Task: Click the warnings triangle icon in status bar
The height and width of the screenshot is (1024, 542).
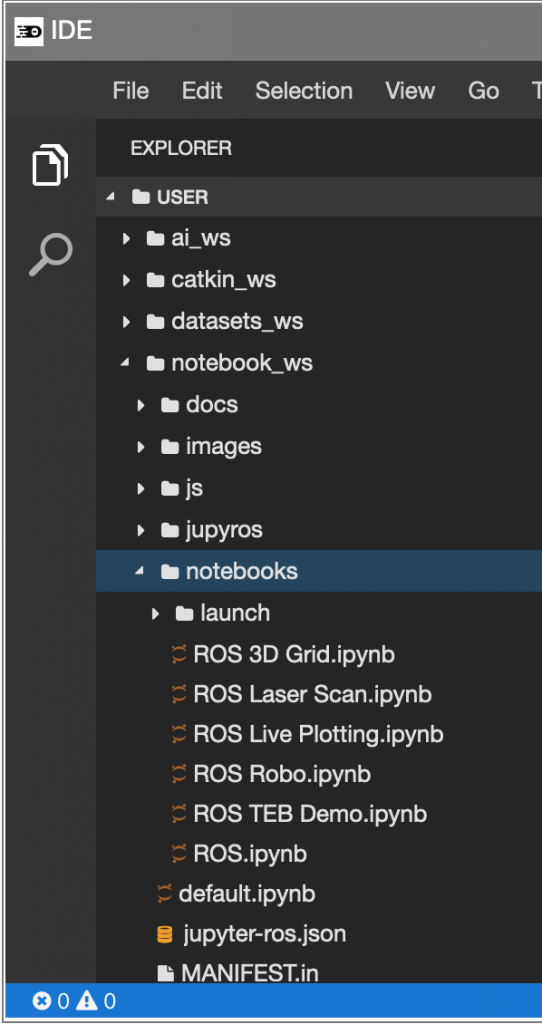Action: coord(87,1001)
